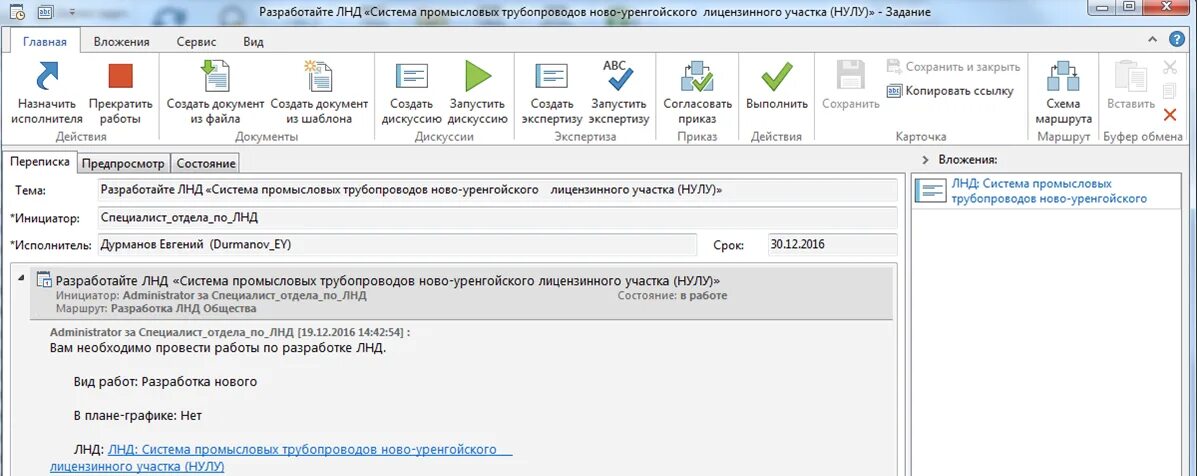Image resolution: width=1198 pixels, height=476 pixels.
Task: Click Создать документ из шаблона icon
Action: coord(319,76)
